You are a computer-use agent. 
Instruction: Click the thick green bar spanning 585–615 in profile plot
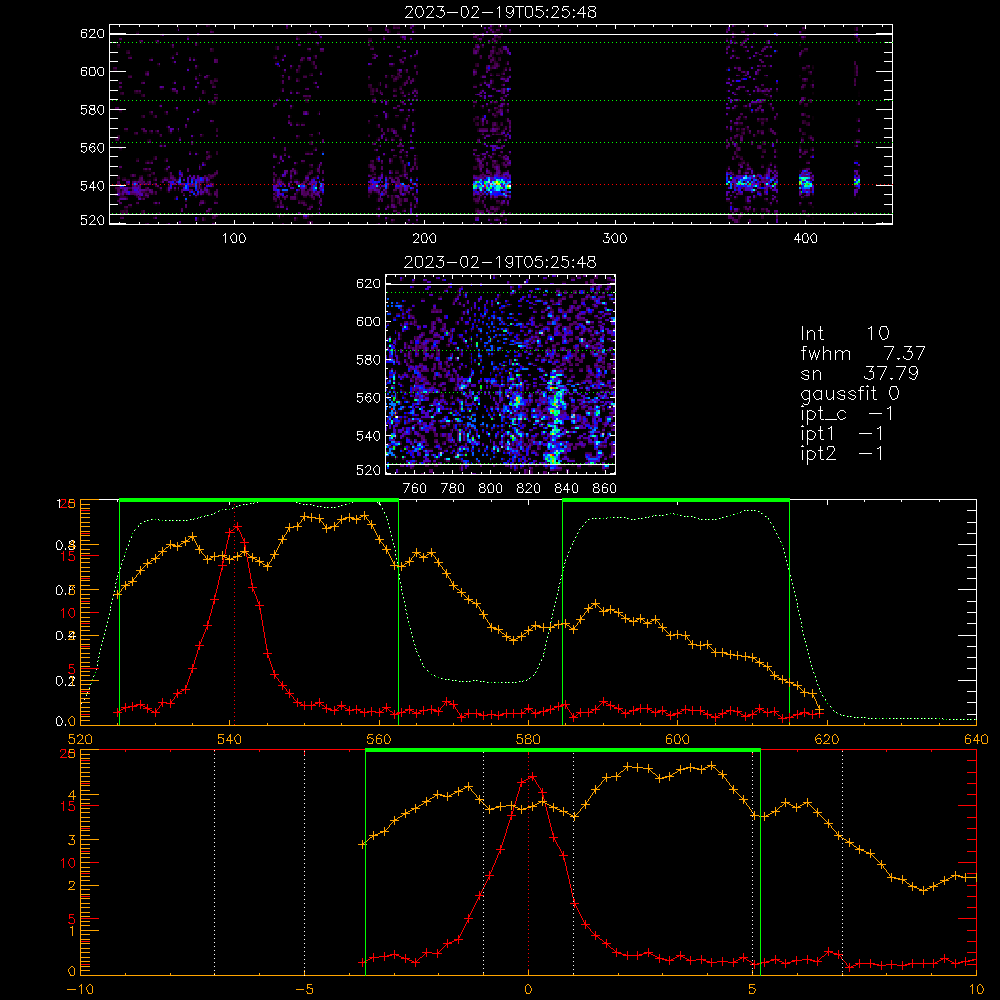pos(676,501)
